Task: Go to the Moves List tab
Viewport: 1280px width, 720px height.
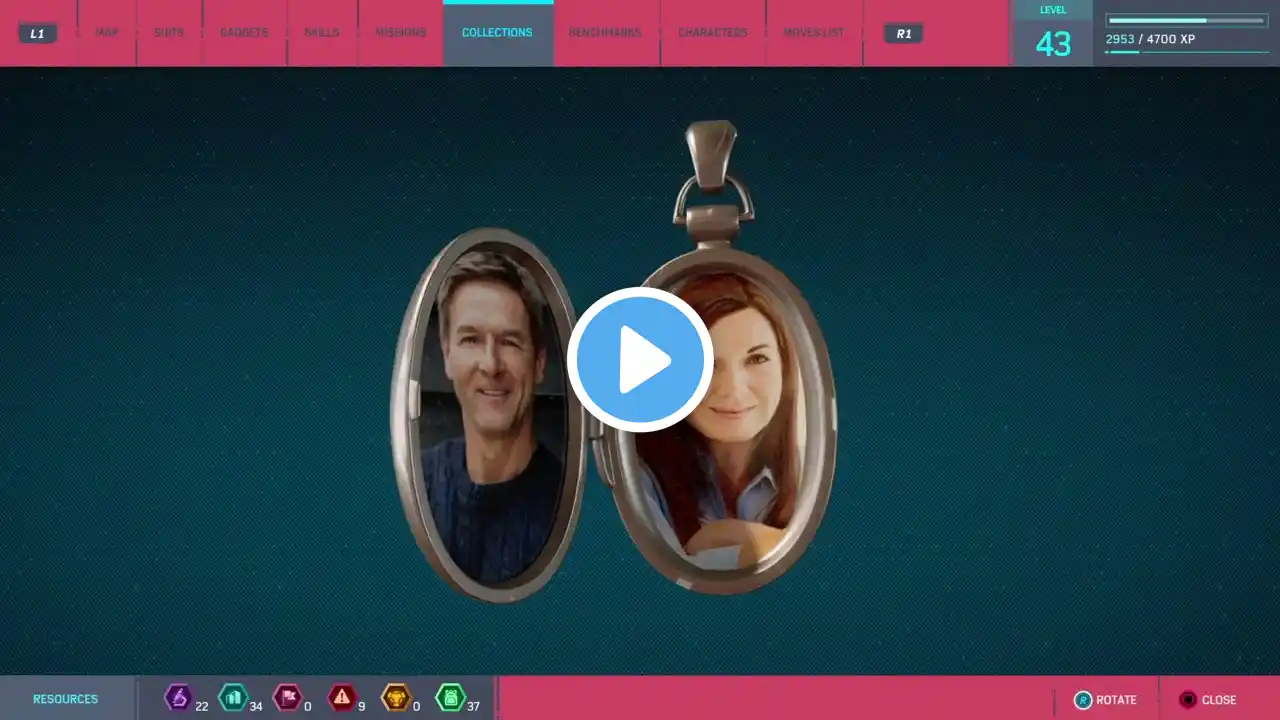Action: 814,33
